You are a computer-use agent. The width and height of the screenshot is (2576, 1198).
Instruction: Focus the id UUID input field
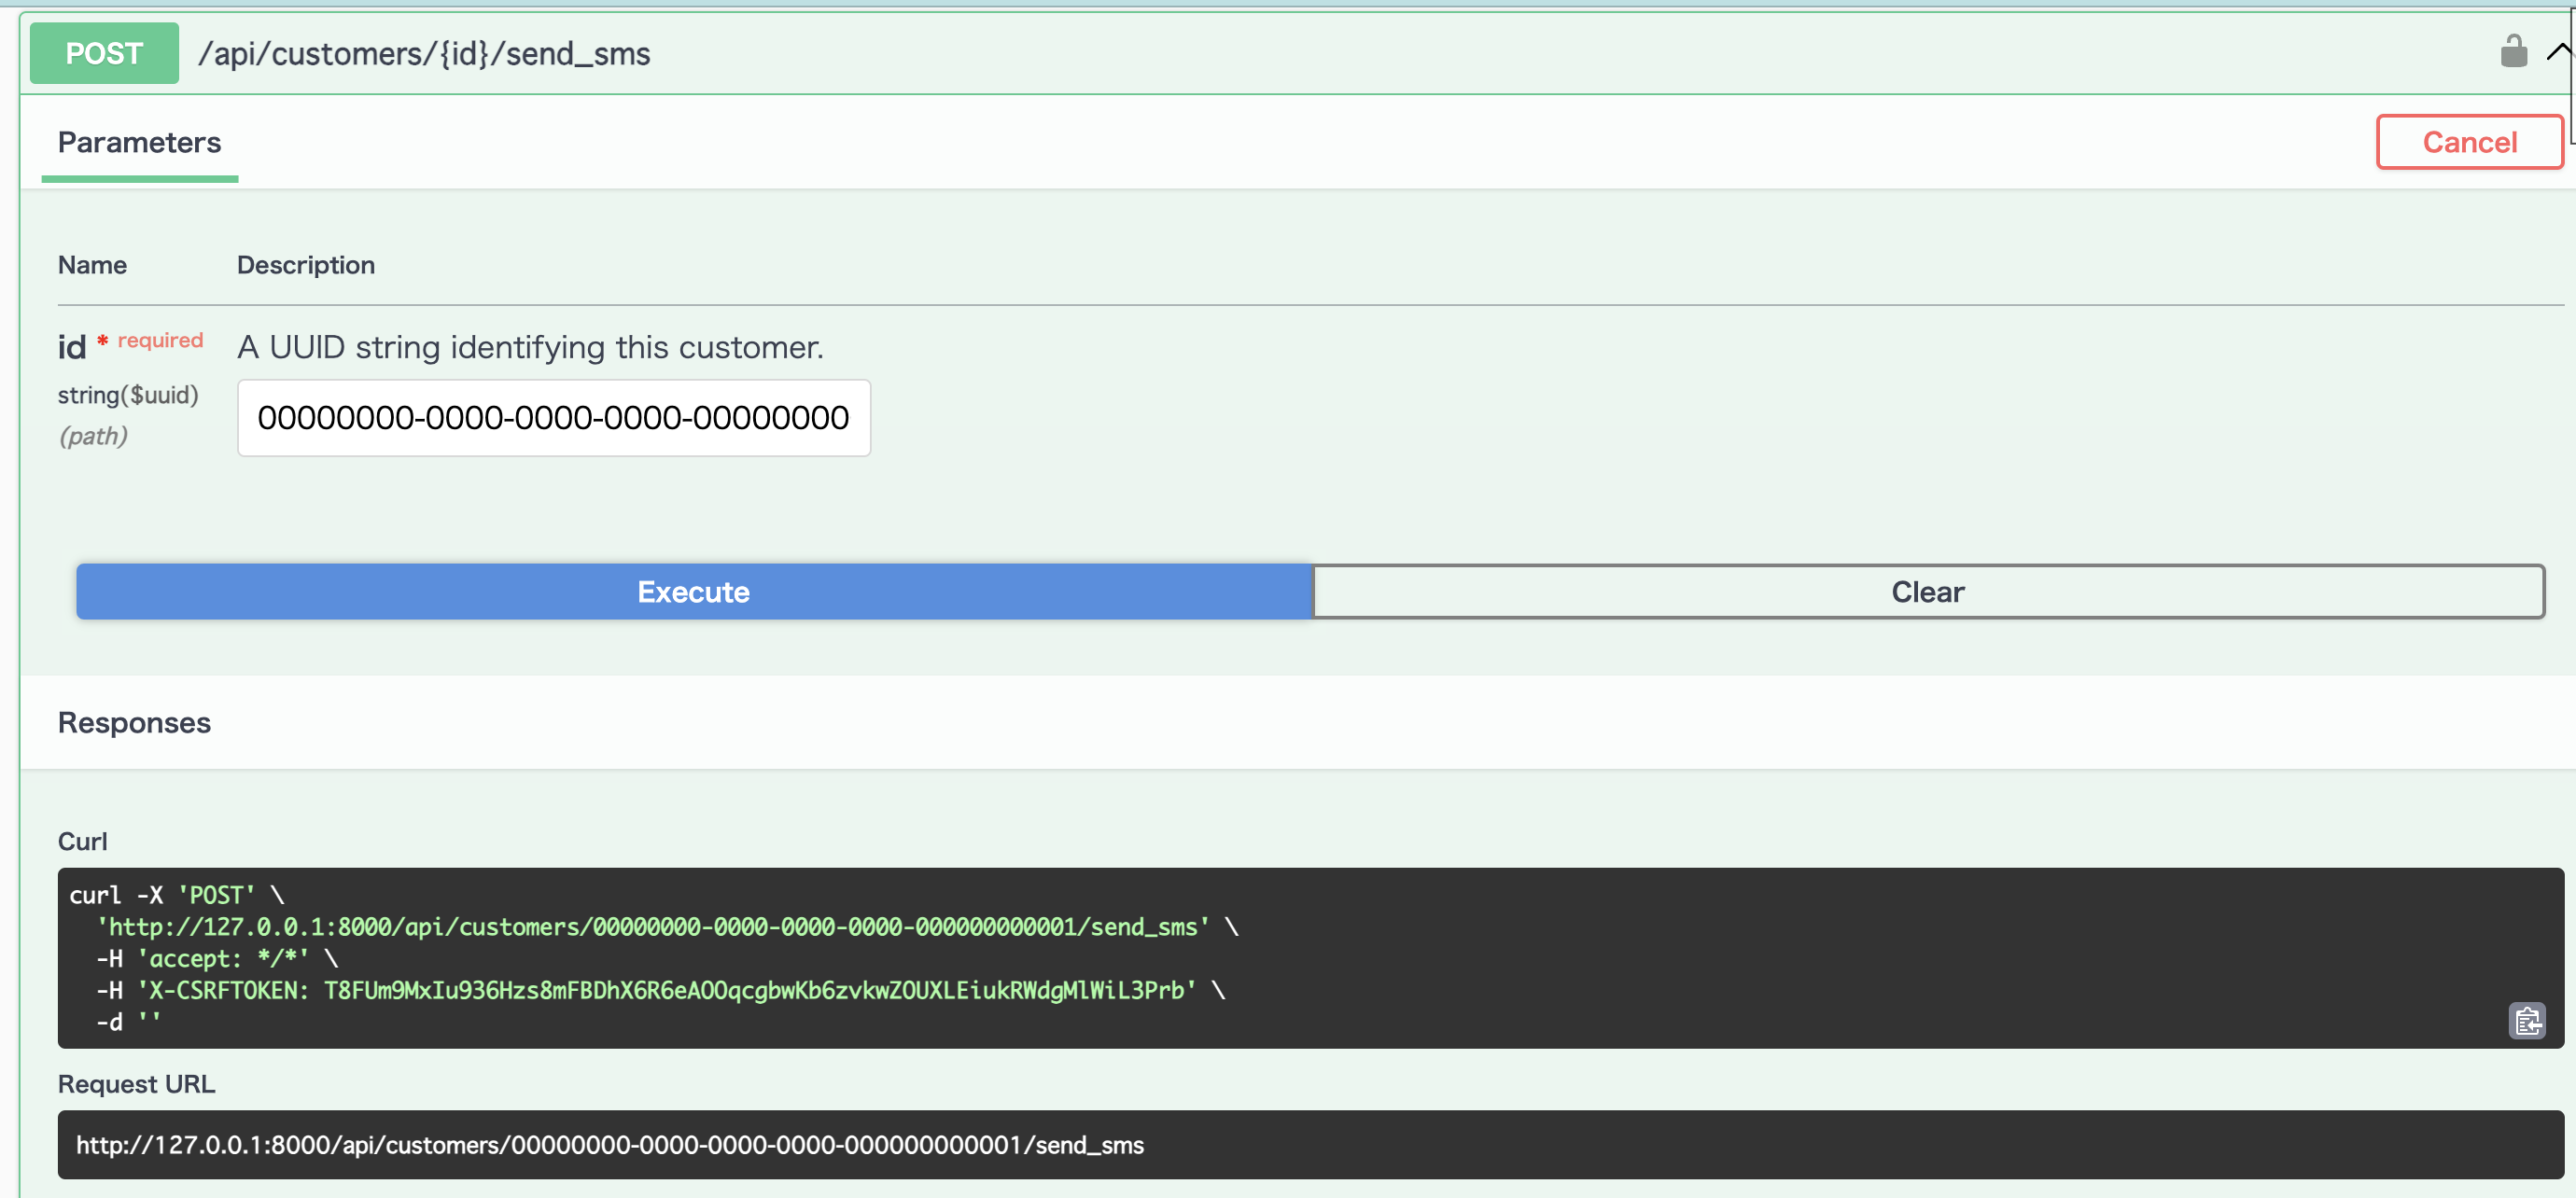[553, 418]
